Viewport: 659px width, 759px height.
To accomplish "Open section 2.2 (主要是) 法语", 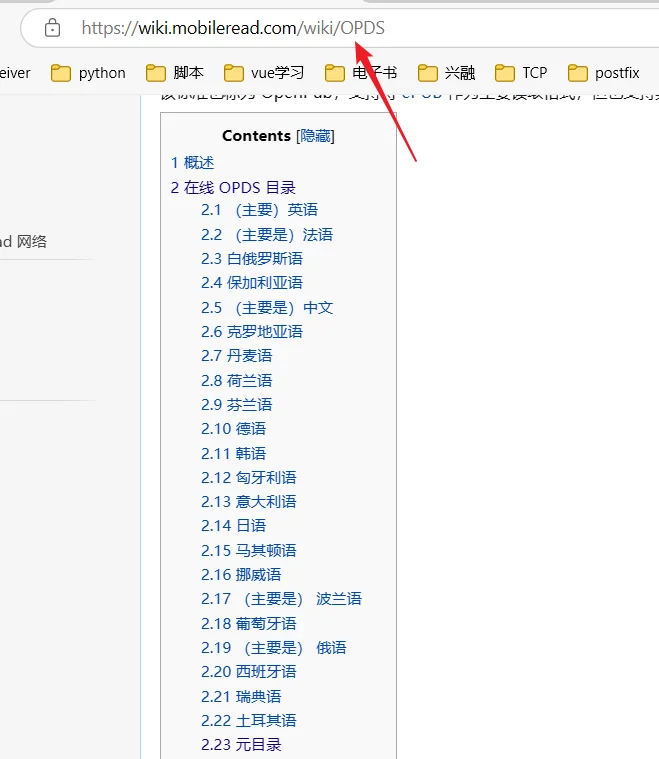I will pyautogui.click(x=267, y=235).
